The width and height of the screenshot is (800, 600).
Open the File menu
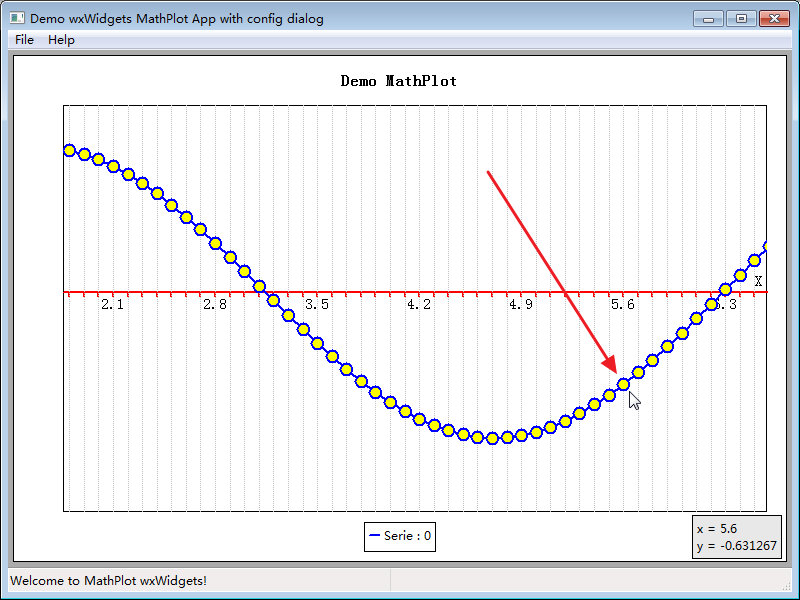(23, 39)
